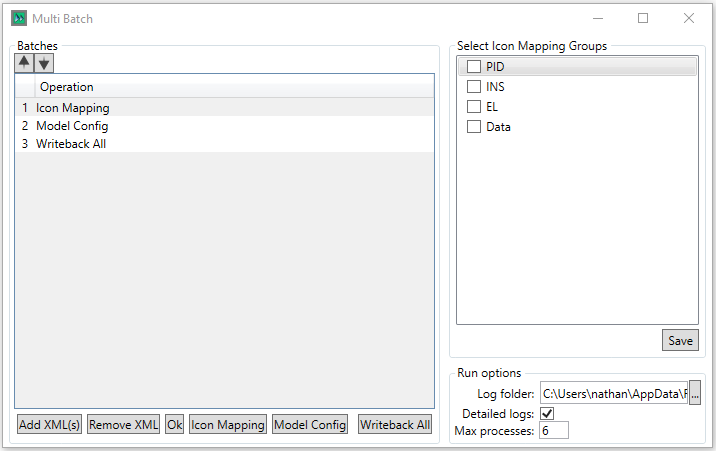The height and width of the screenshot is (451, 716).
Task: Tick the EL group checkbox
Action: point(474,107)
